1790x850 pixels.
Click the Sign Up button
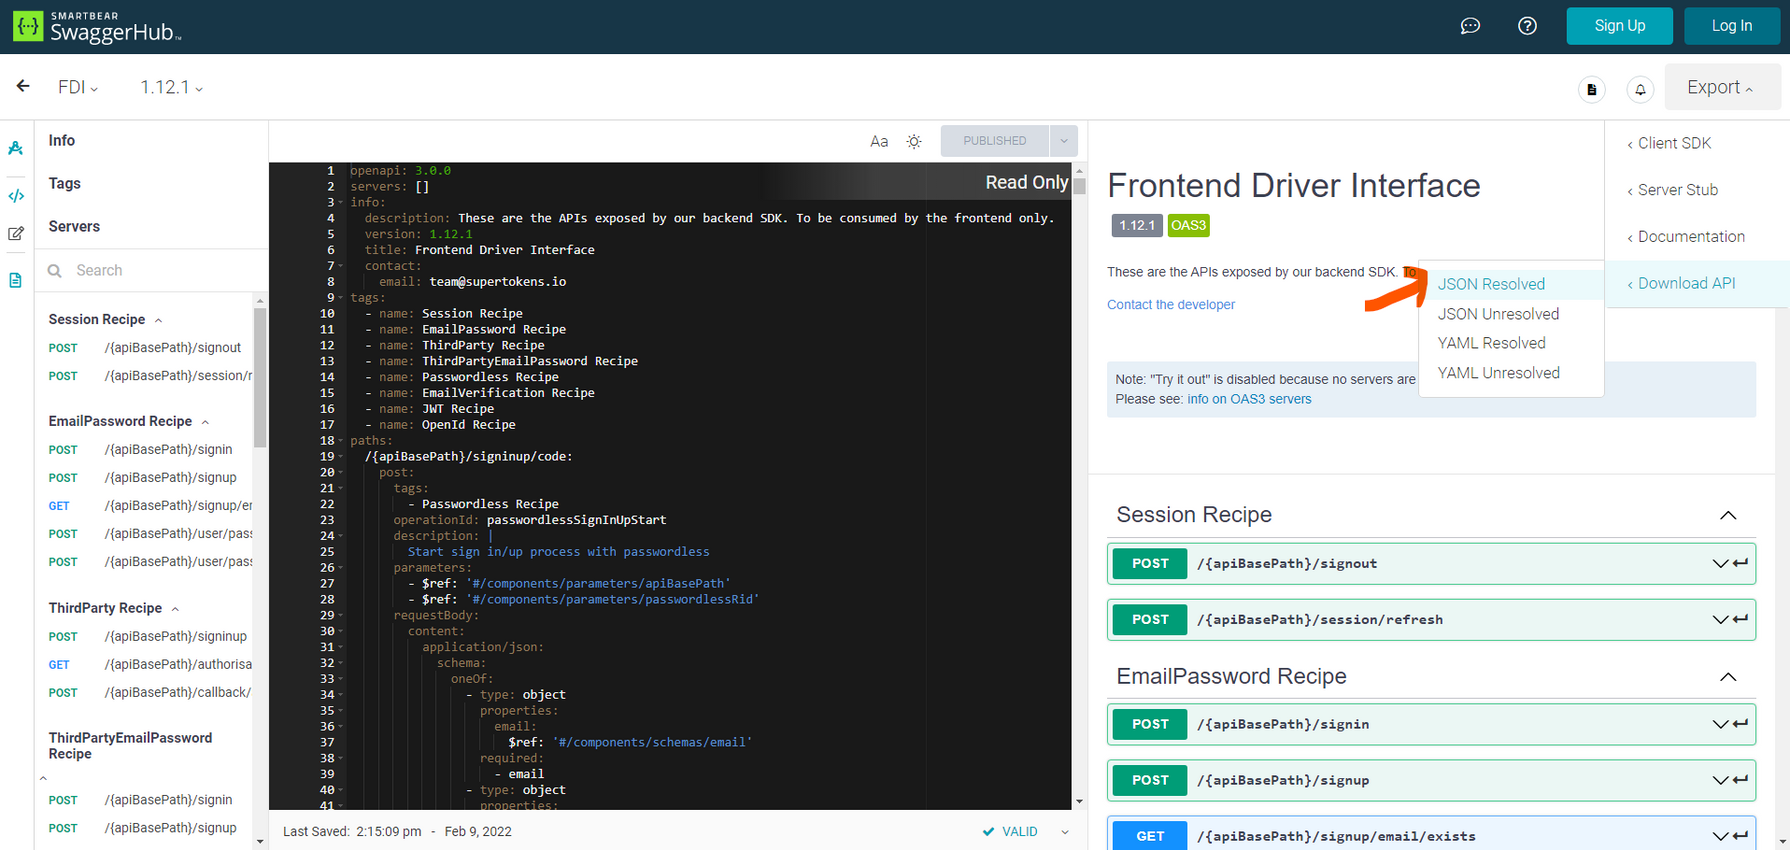click(x=1619, y=26)
